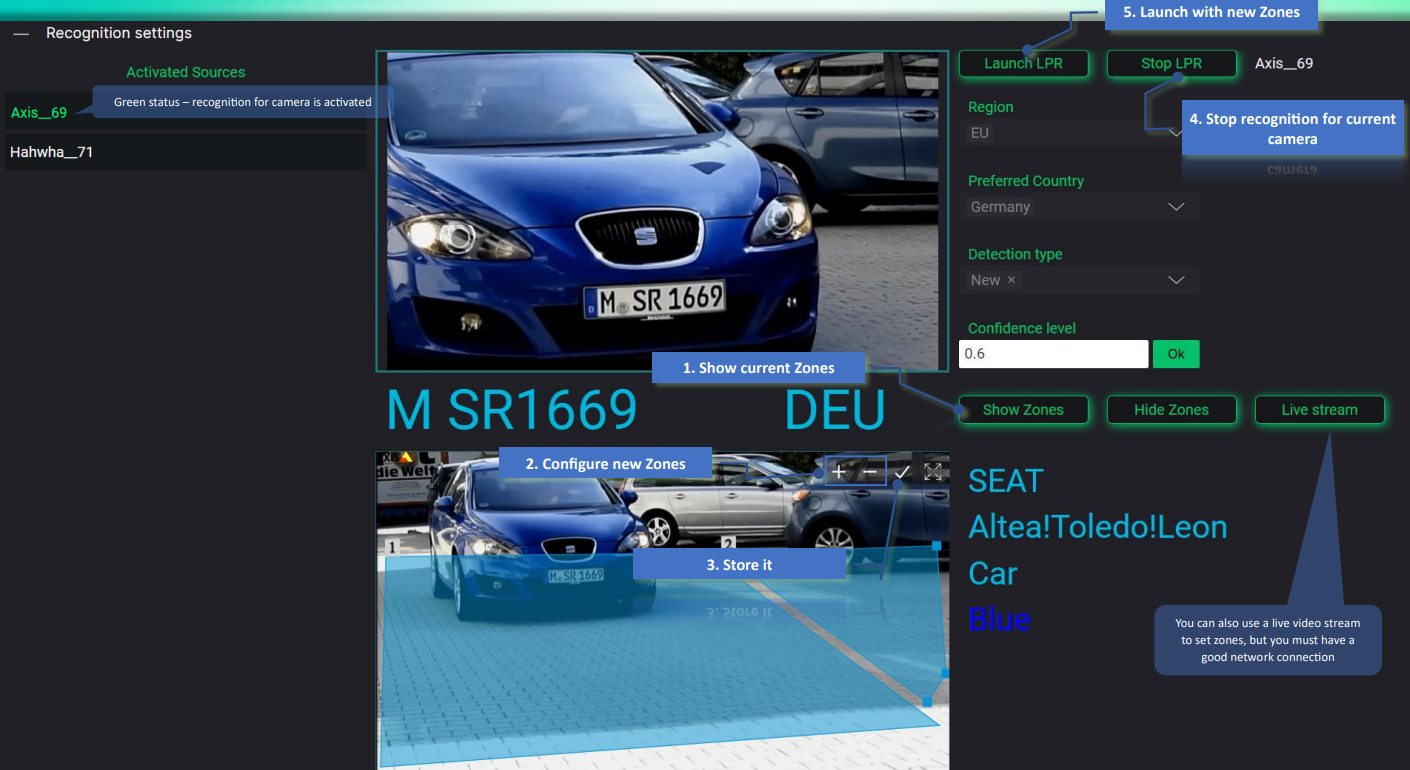The height and width of the screenshot is (770, 1410).
Task: Click the Altea!Toledo!Leon model text
Action: [1098, 527]
